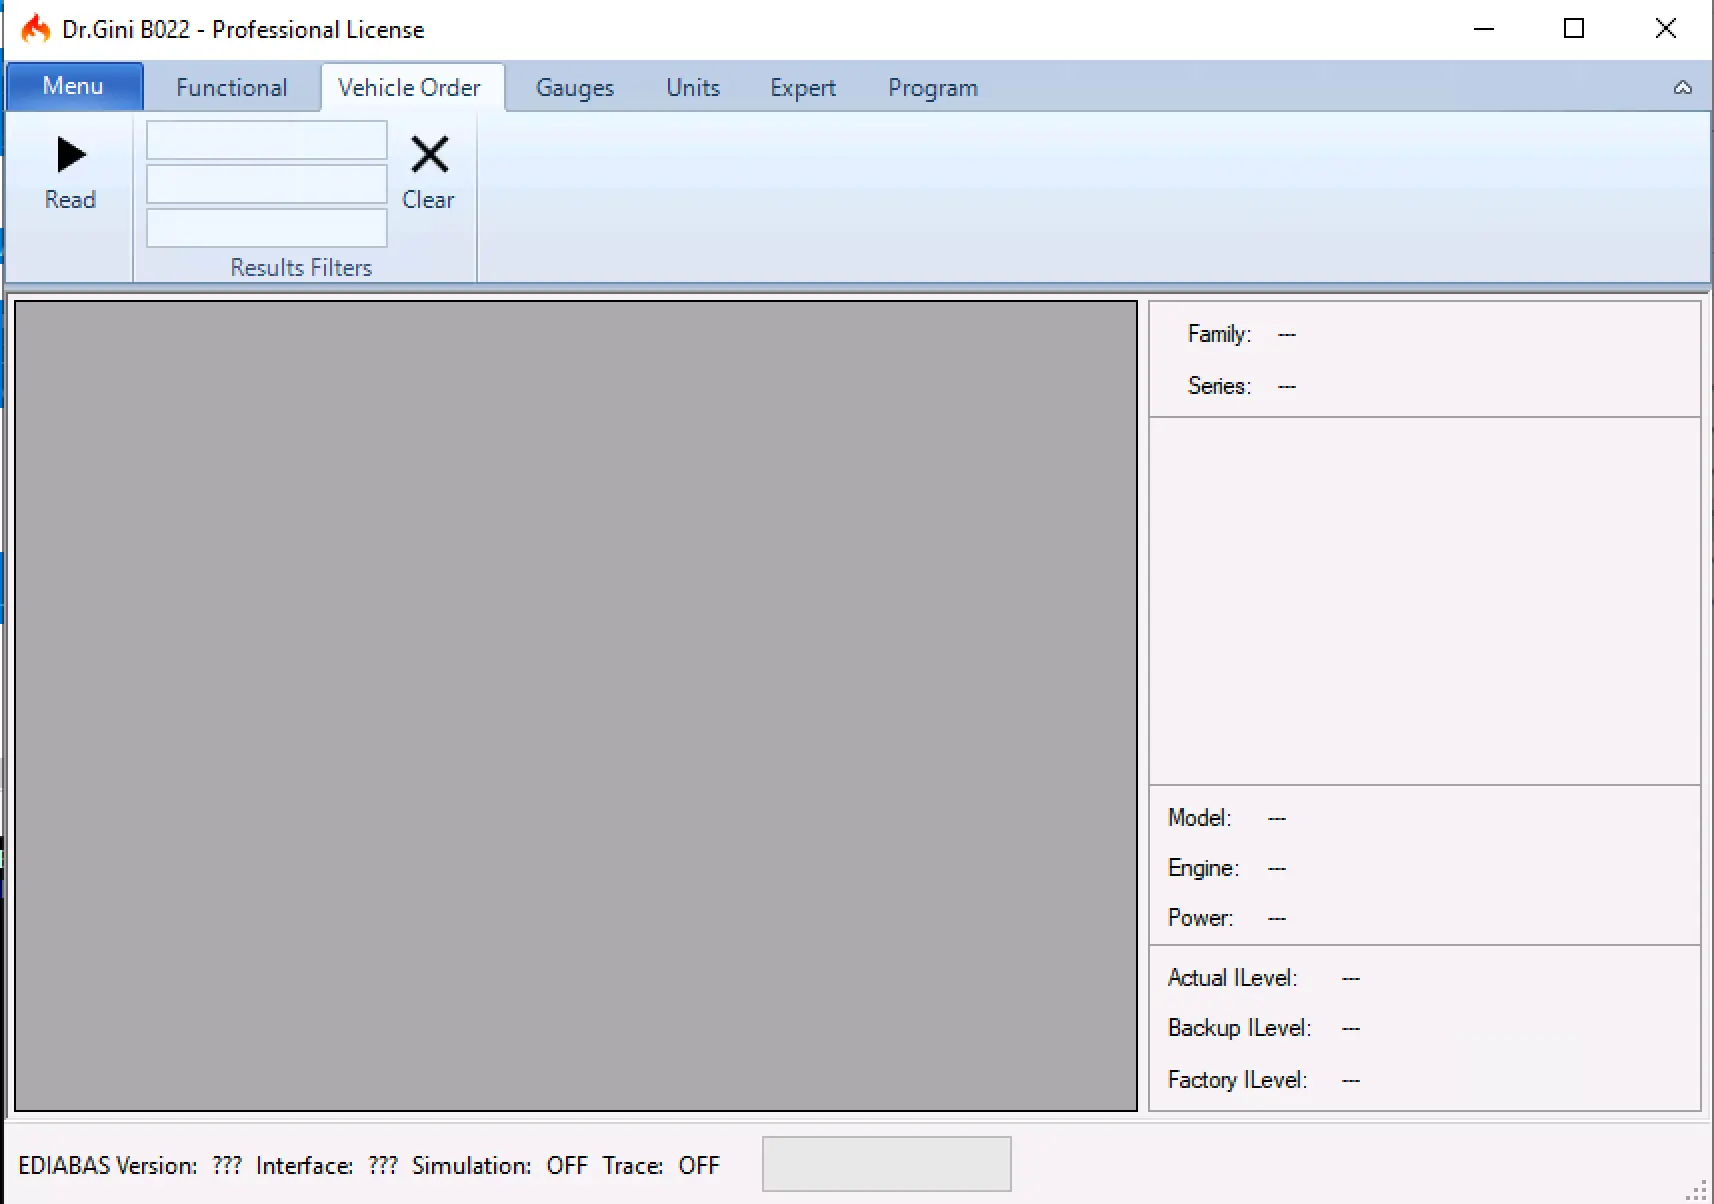
Task: Focus the first Results Filters text box
Action: pos(266,141)
